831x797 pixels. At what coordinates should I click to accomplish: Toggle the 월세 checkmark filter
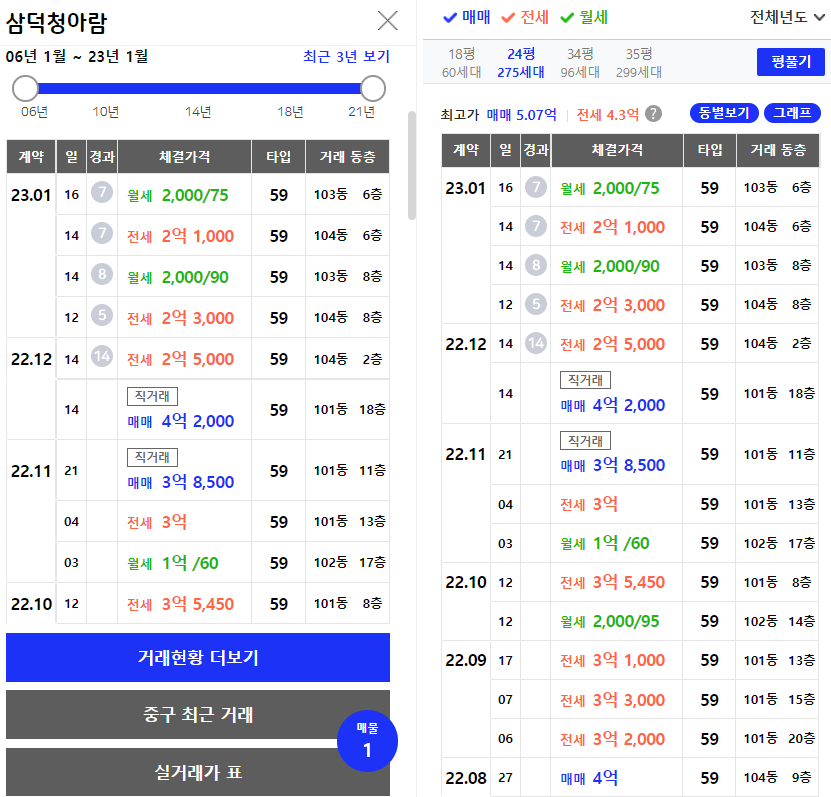click(584, 17)
